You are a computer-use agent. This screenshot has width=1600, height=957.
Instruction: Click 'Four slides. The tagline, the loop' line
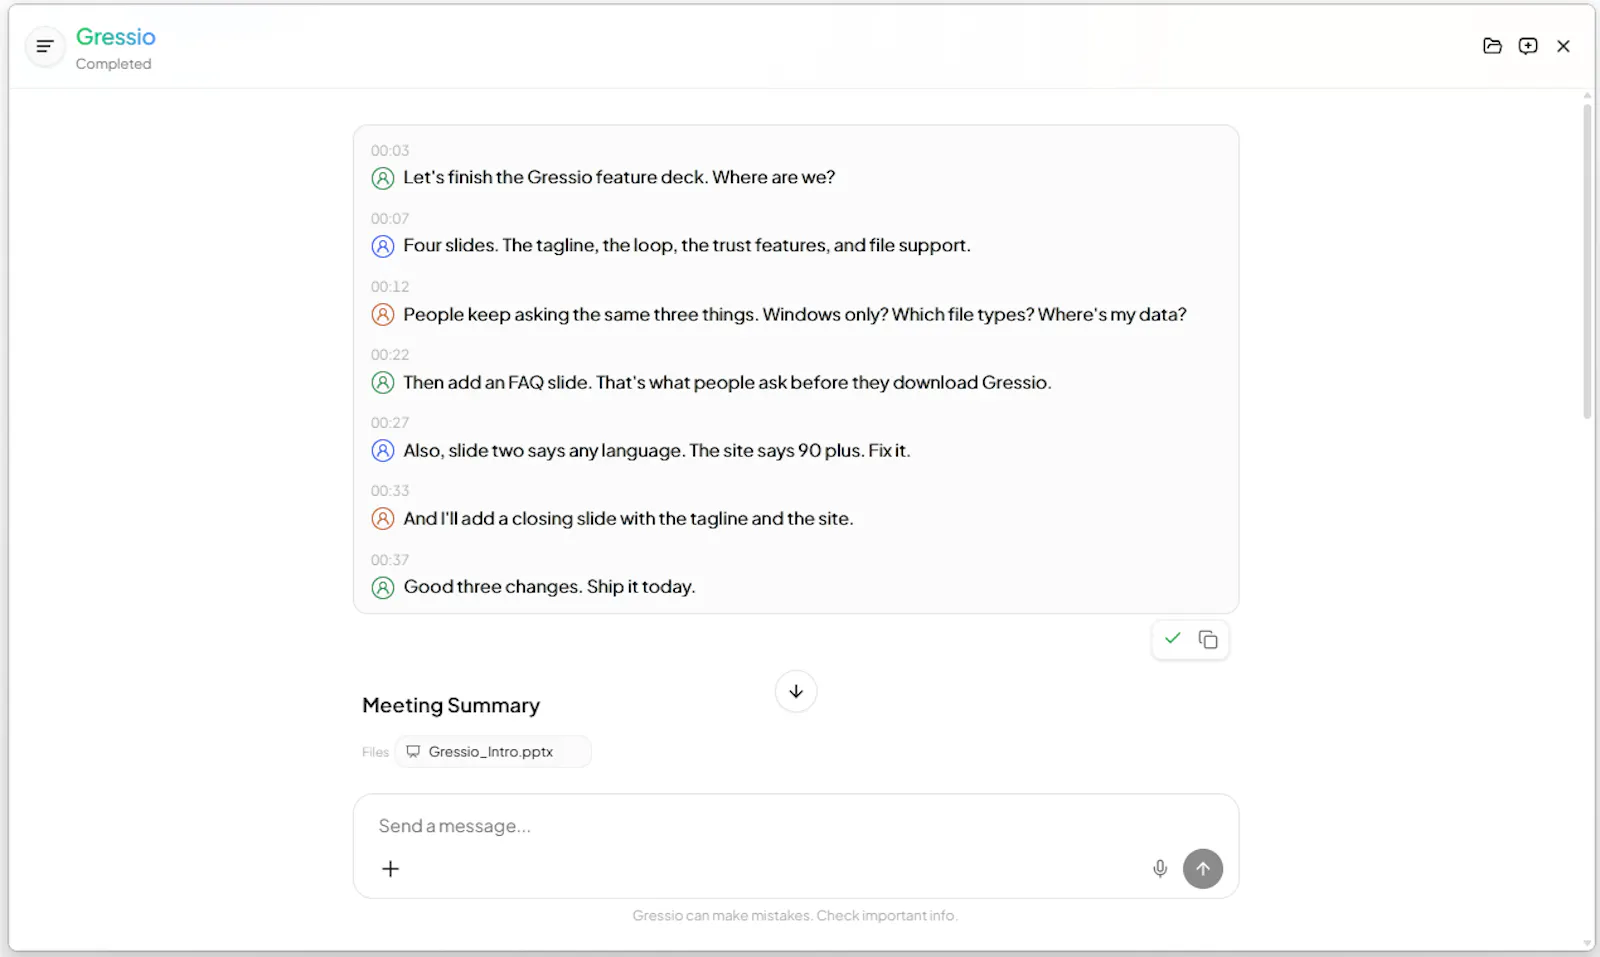point(687,246)
